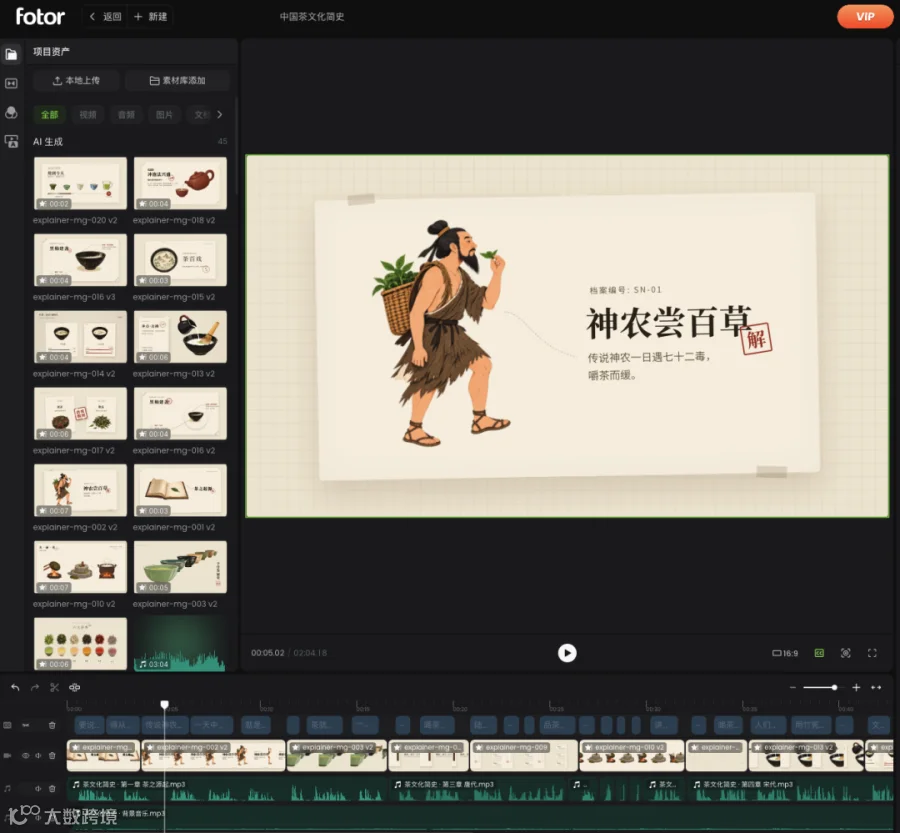Click the fotor logo
The image size is (900, 833).
(x=40, y=16)
